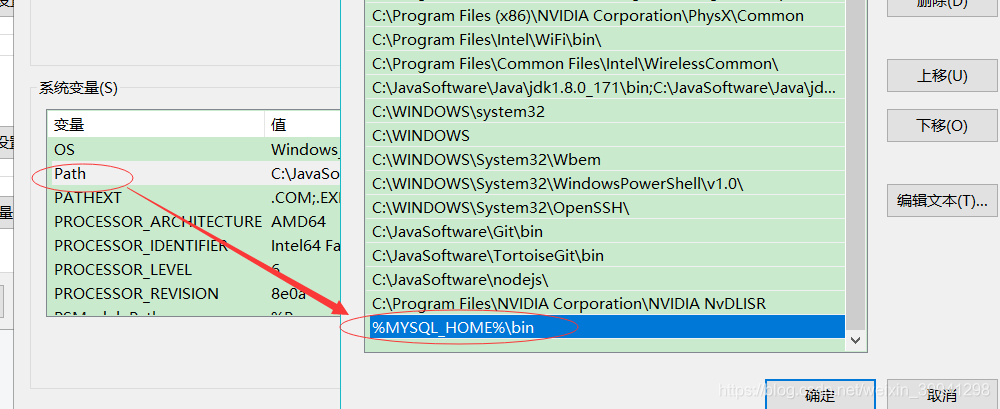This screenshot has height=409, width=1000.
Task: Click the scroll down arrow of path list
Action: click(855, 341)
